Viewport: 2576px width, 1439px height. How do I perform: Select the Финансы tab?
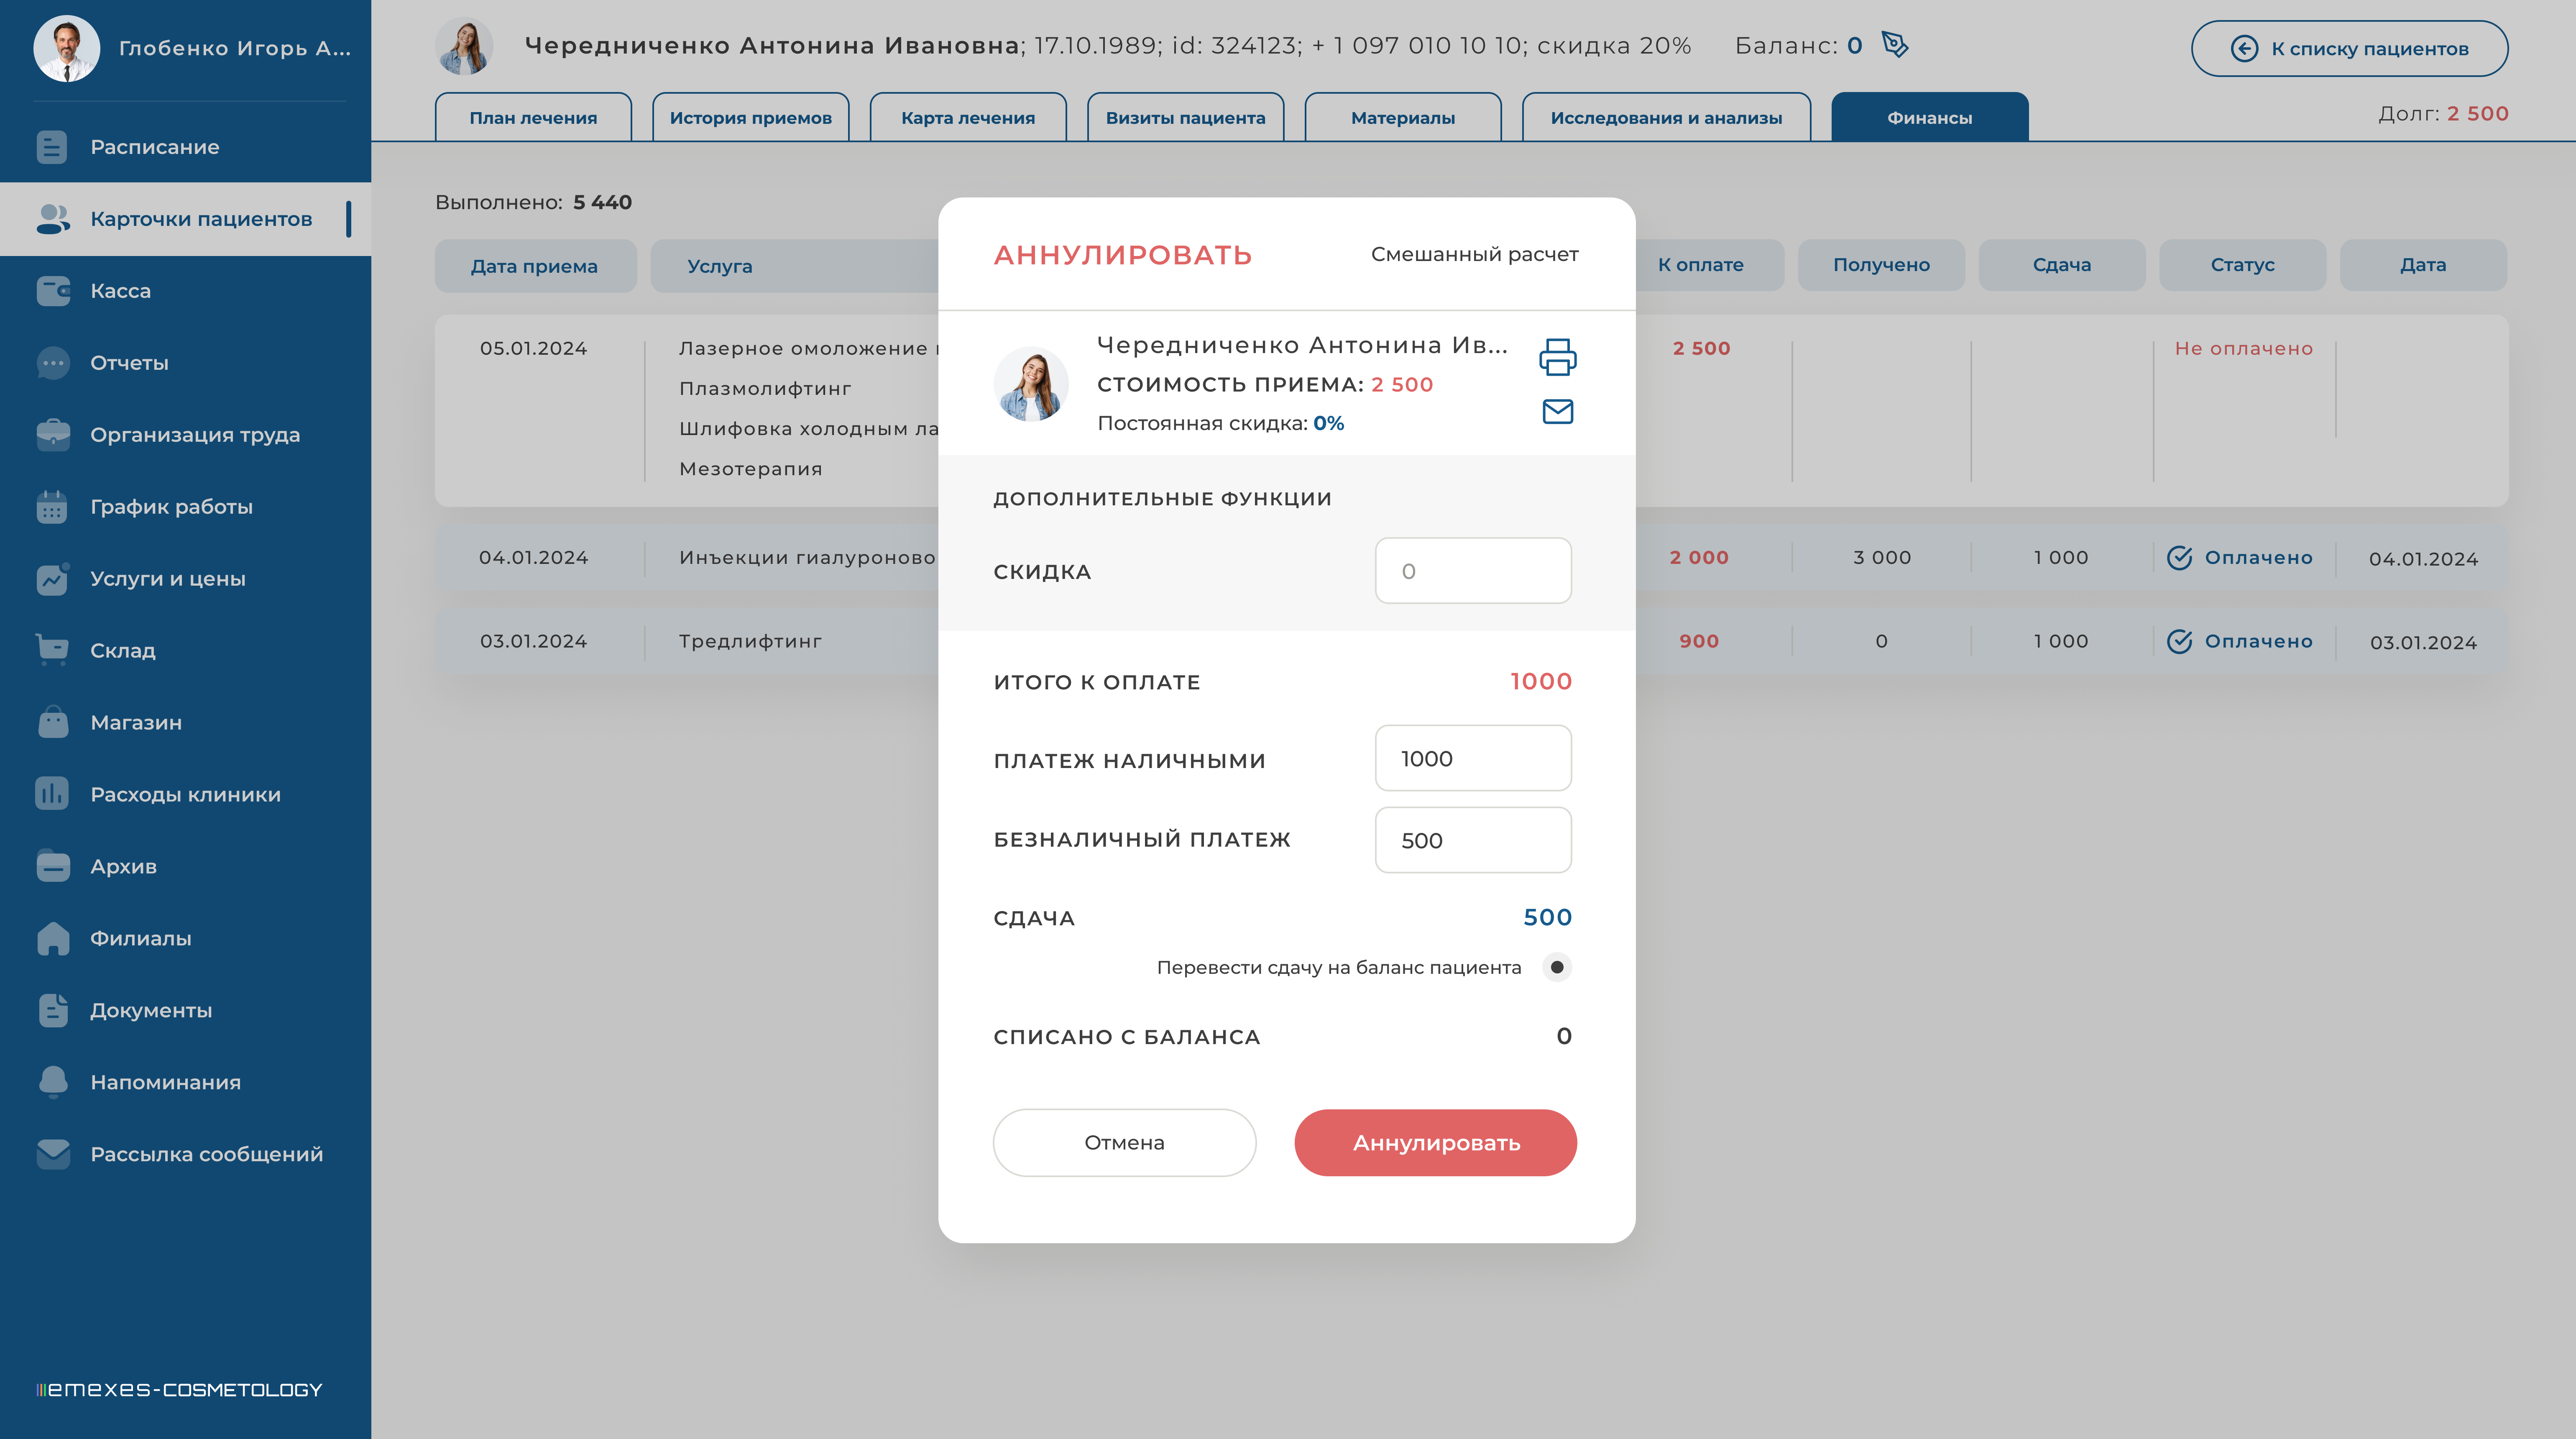1929,118
